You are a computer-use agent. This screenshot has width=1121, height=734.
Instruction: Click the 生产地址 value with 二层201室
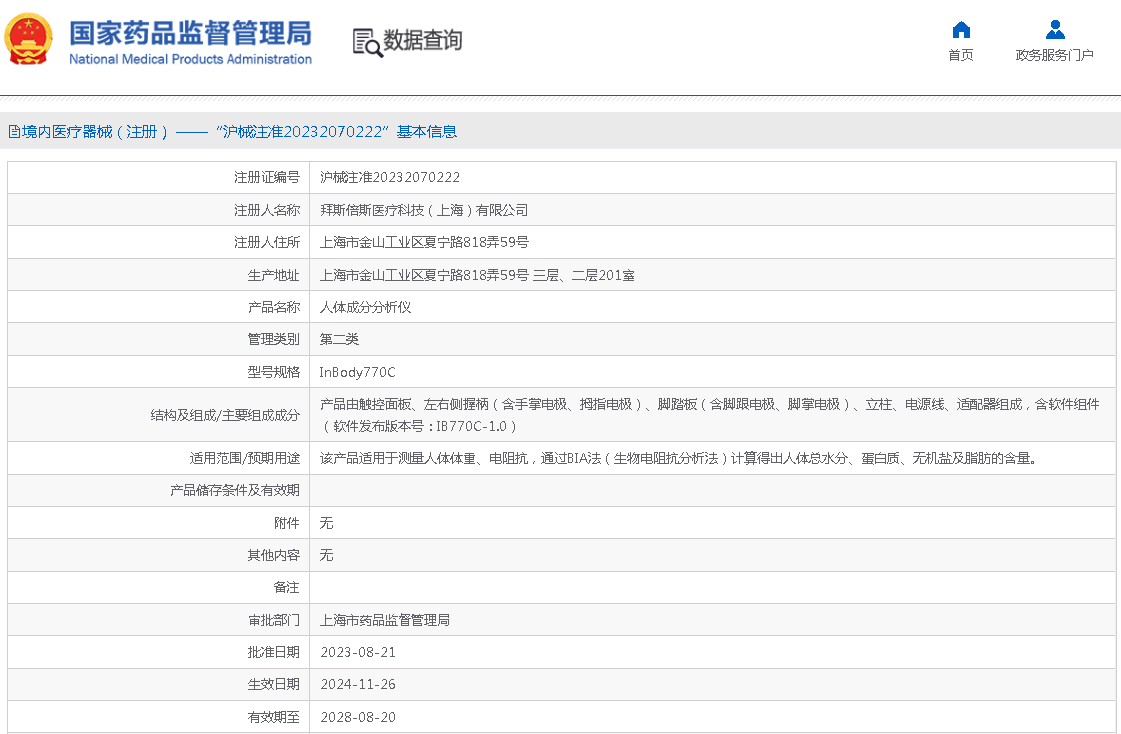pyautogui.click(x=477, y=275)
